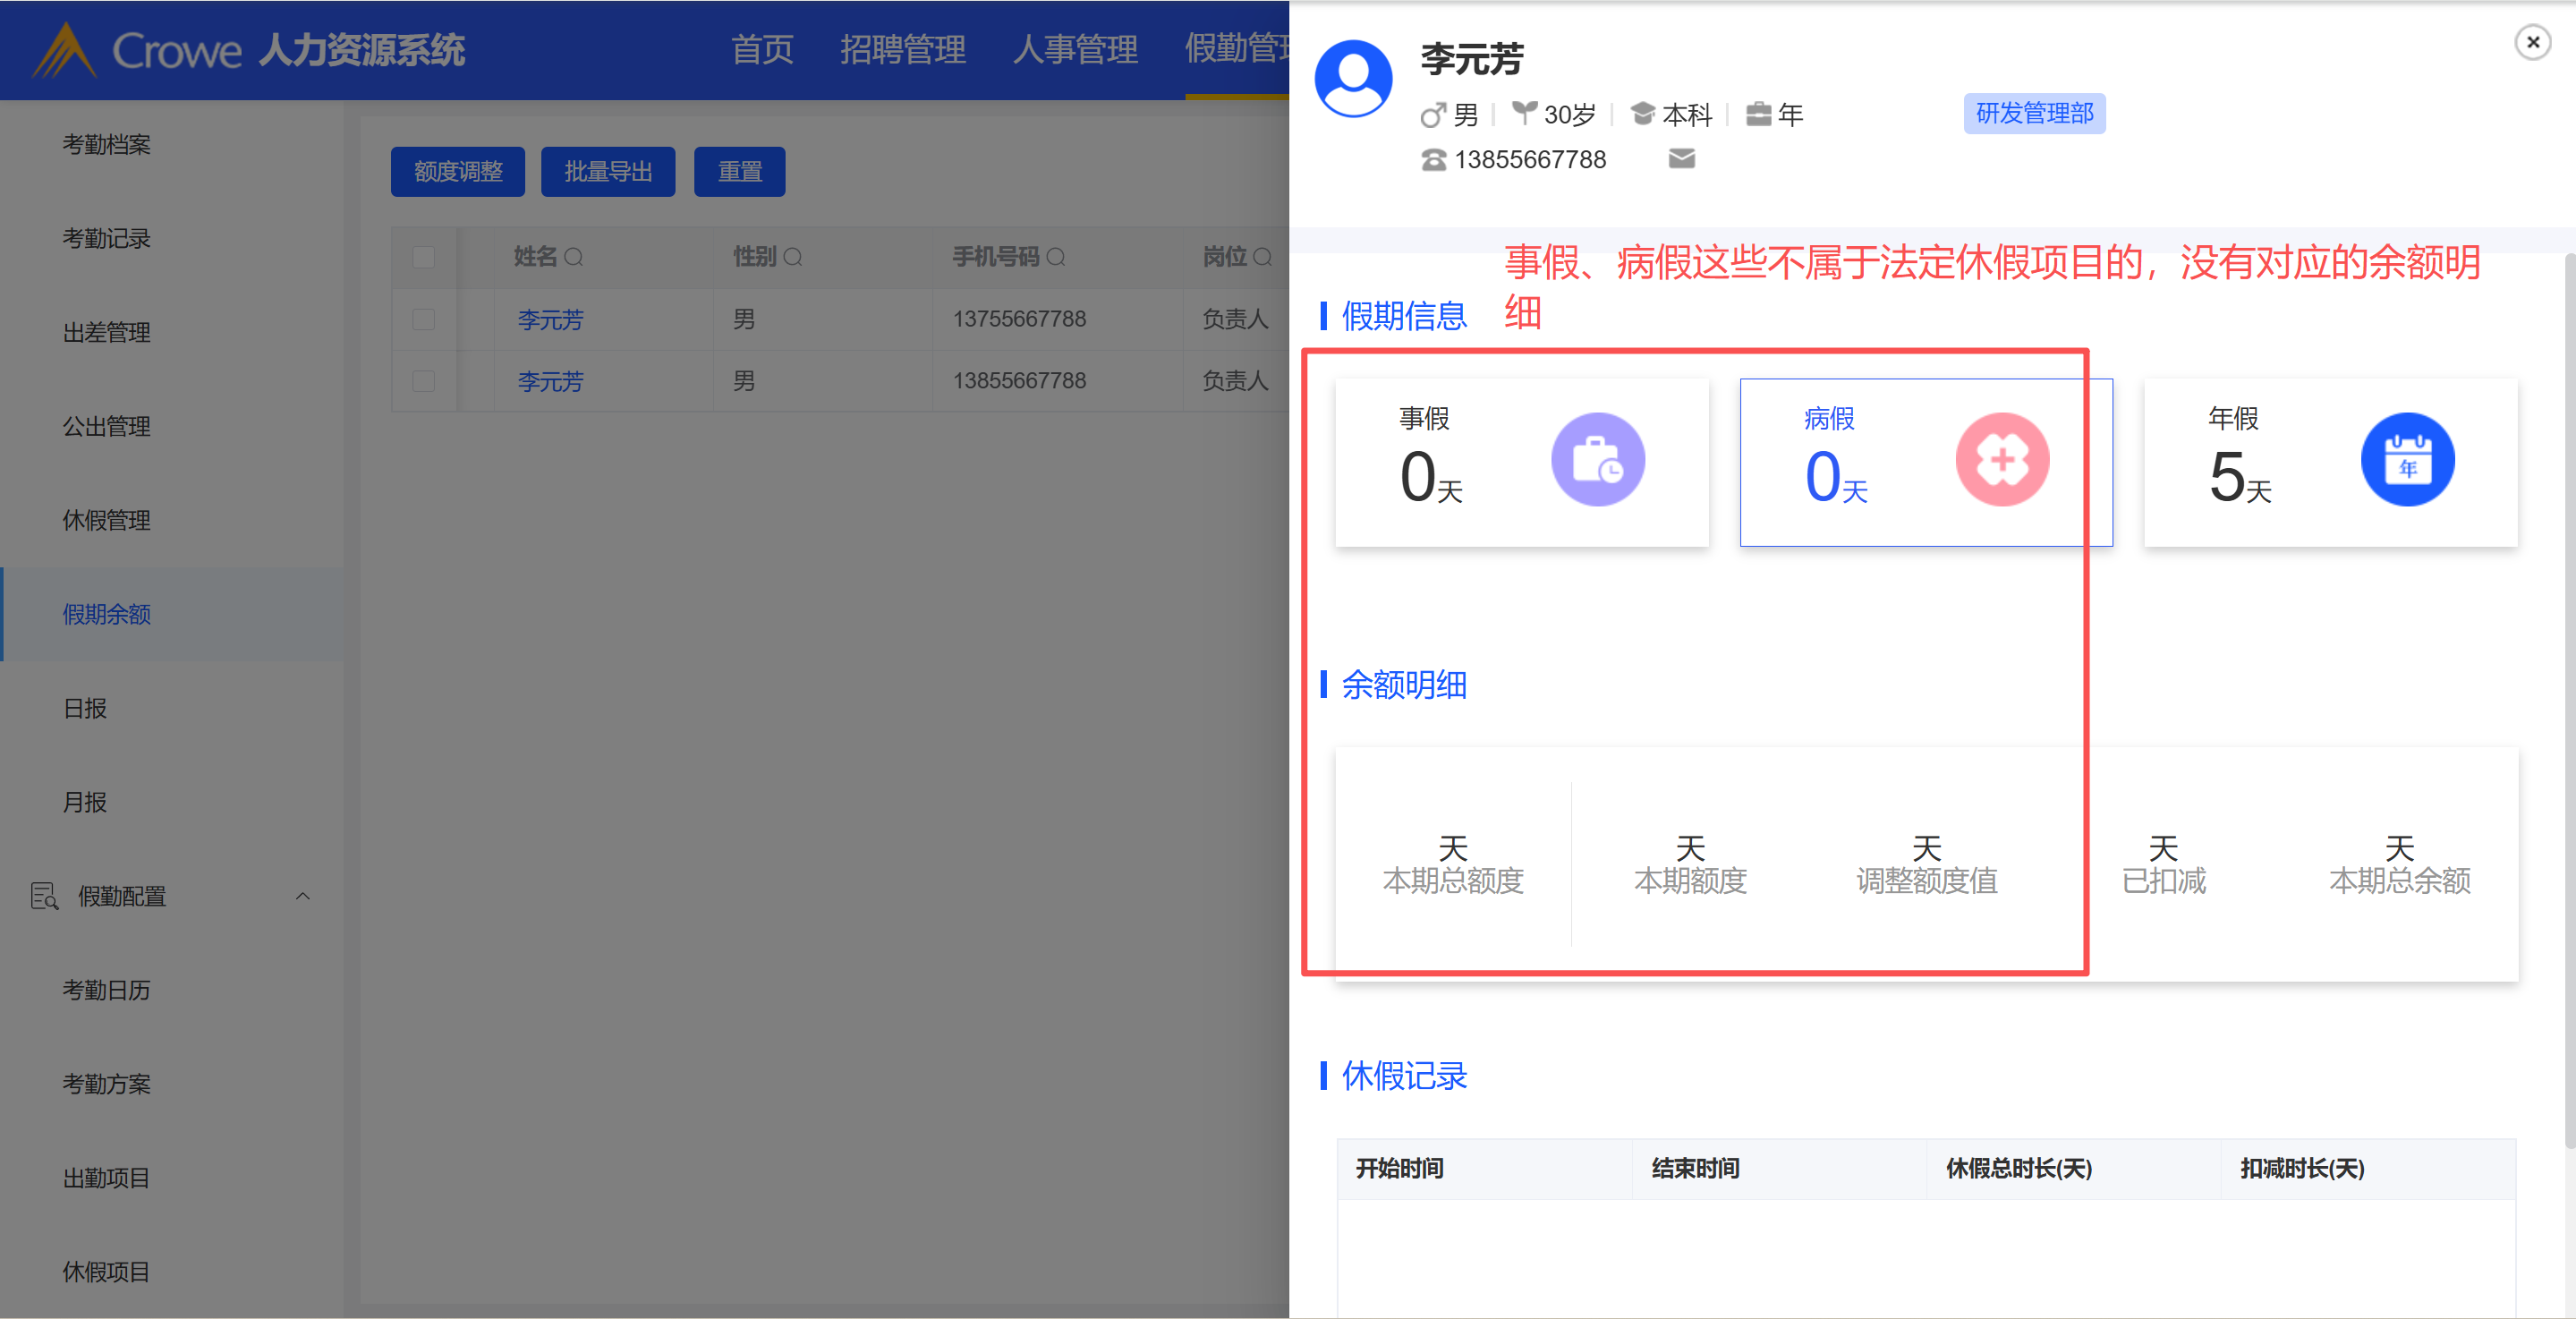This screenshot has width=2576, height=1319.
Task: Open 休假管理 in the sidebar
Action: point(107,521)
